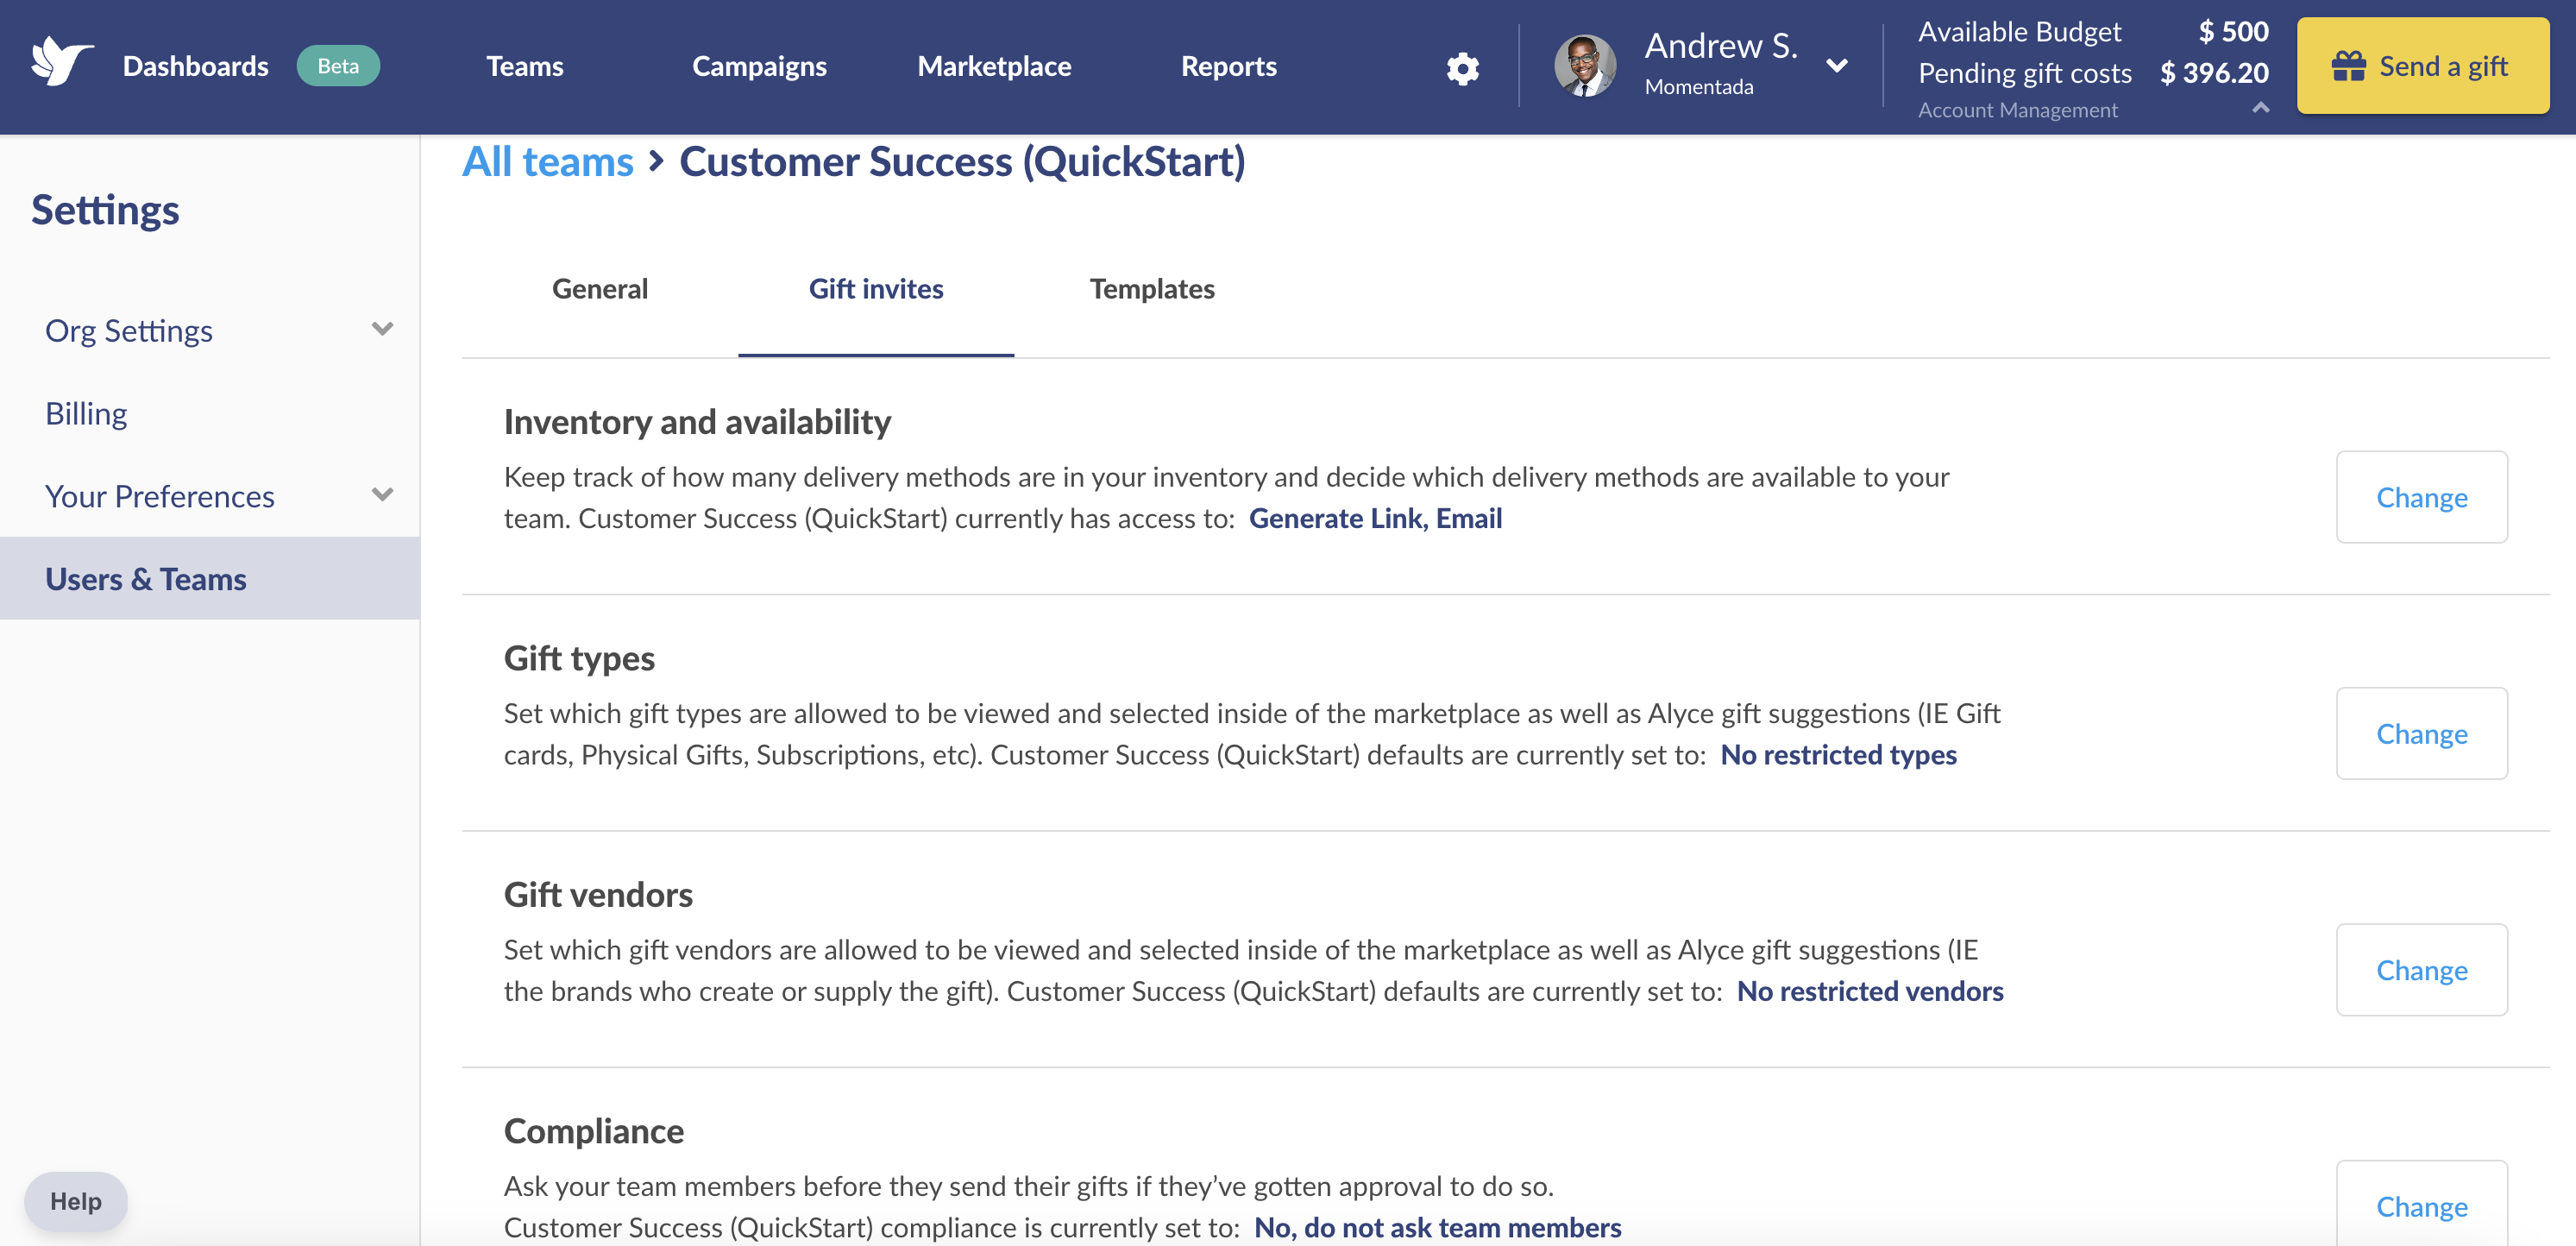Open the settings gear icon
The image size is (2576, 1246).
1462,68
